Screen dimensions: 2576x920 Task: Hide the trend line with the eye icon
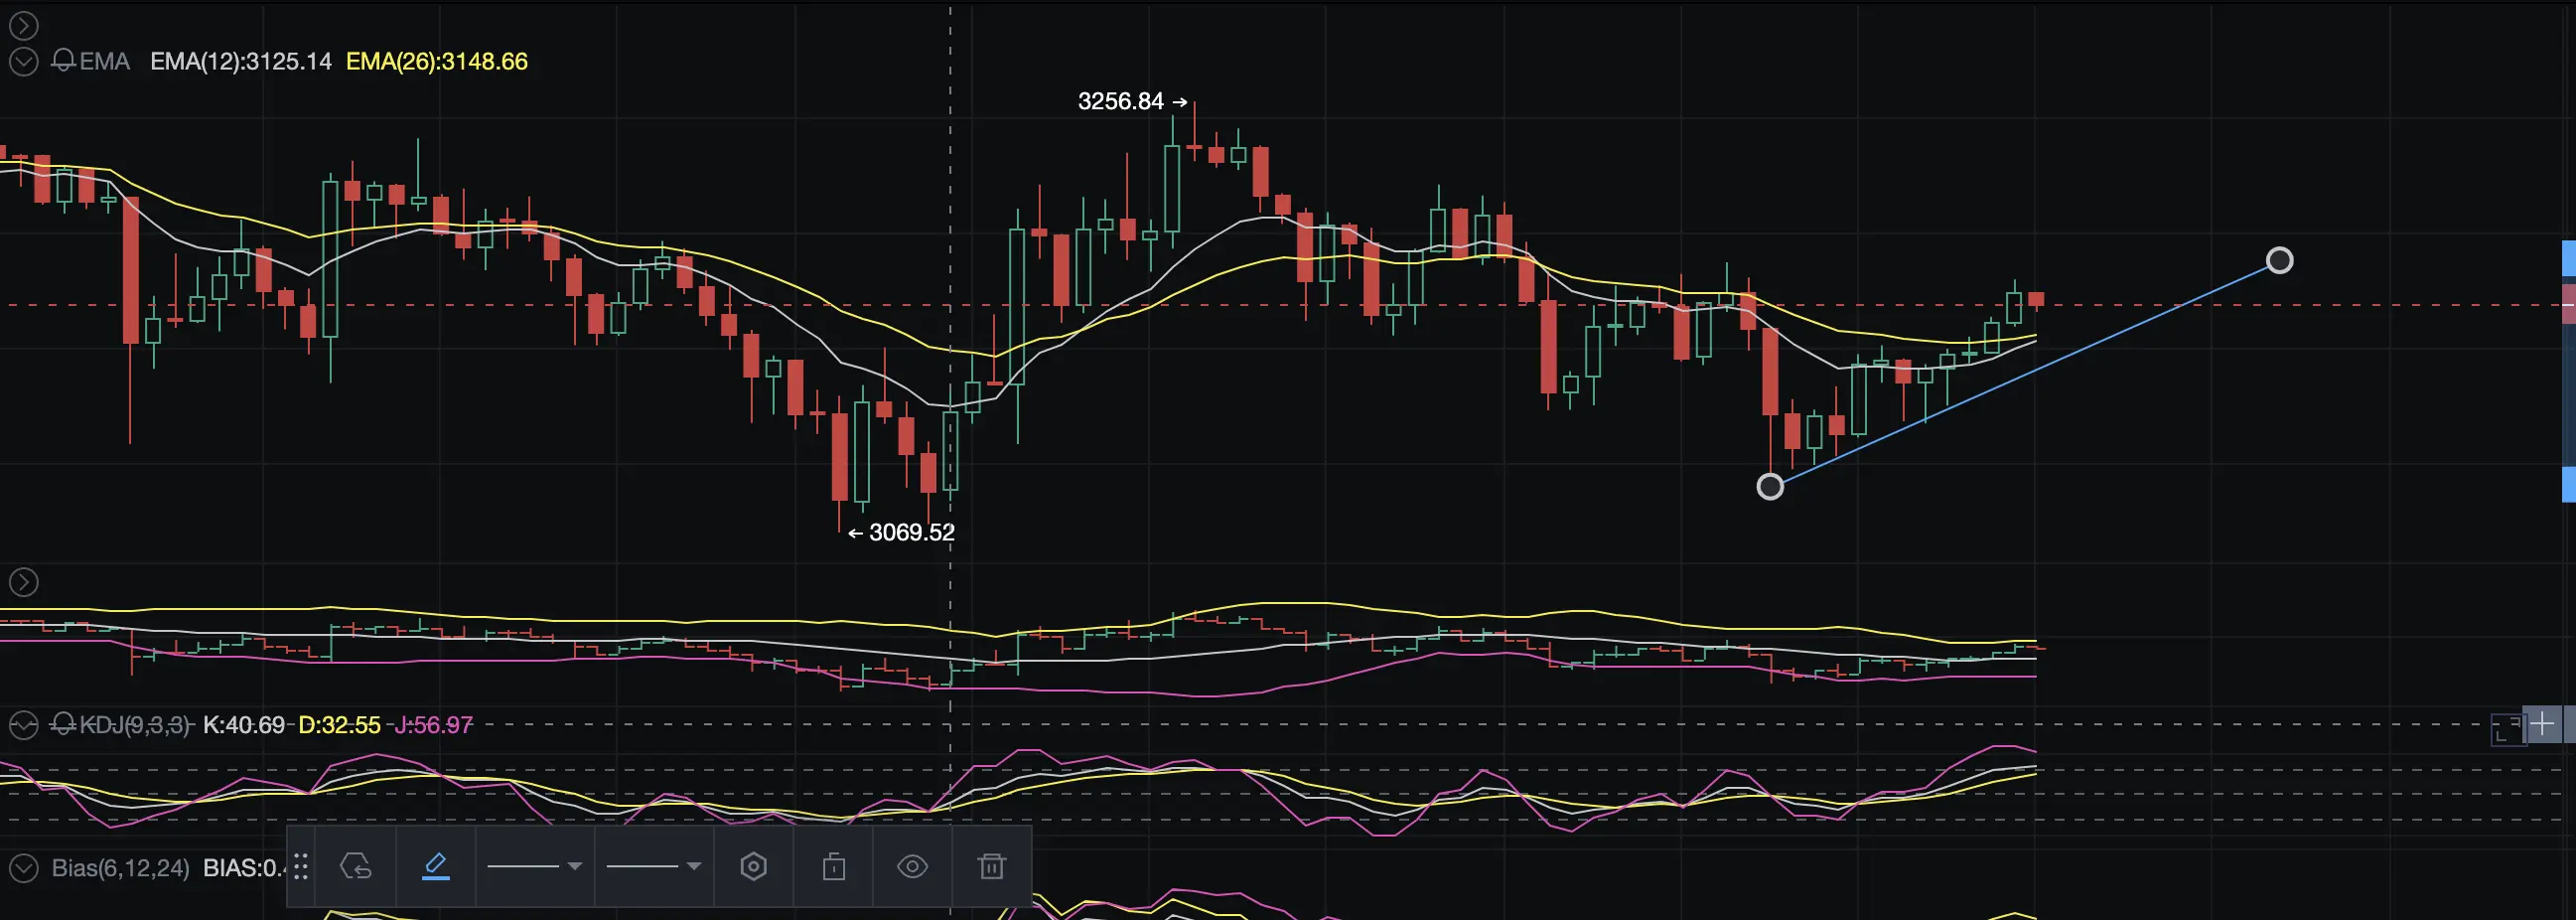coord(912,866)
